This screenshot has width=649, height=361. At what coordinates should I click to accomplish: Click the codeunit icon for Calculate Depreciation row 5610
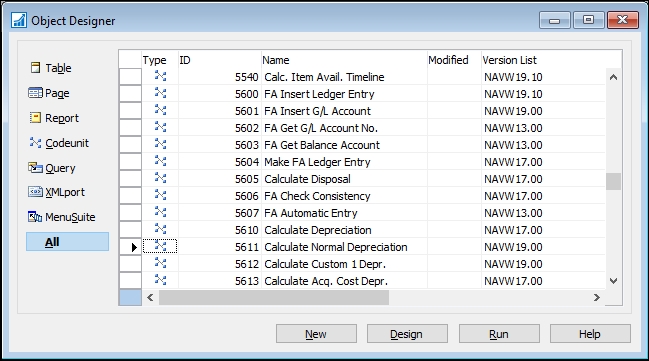pos(160,229)
